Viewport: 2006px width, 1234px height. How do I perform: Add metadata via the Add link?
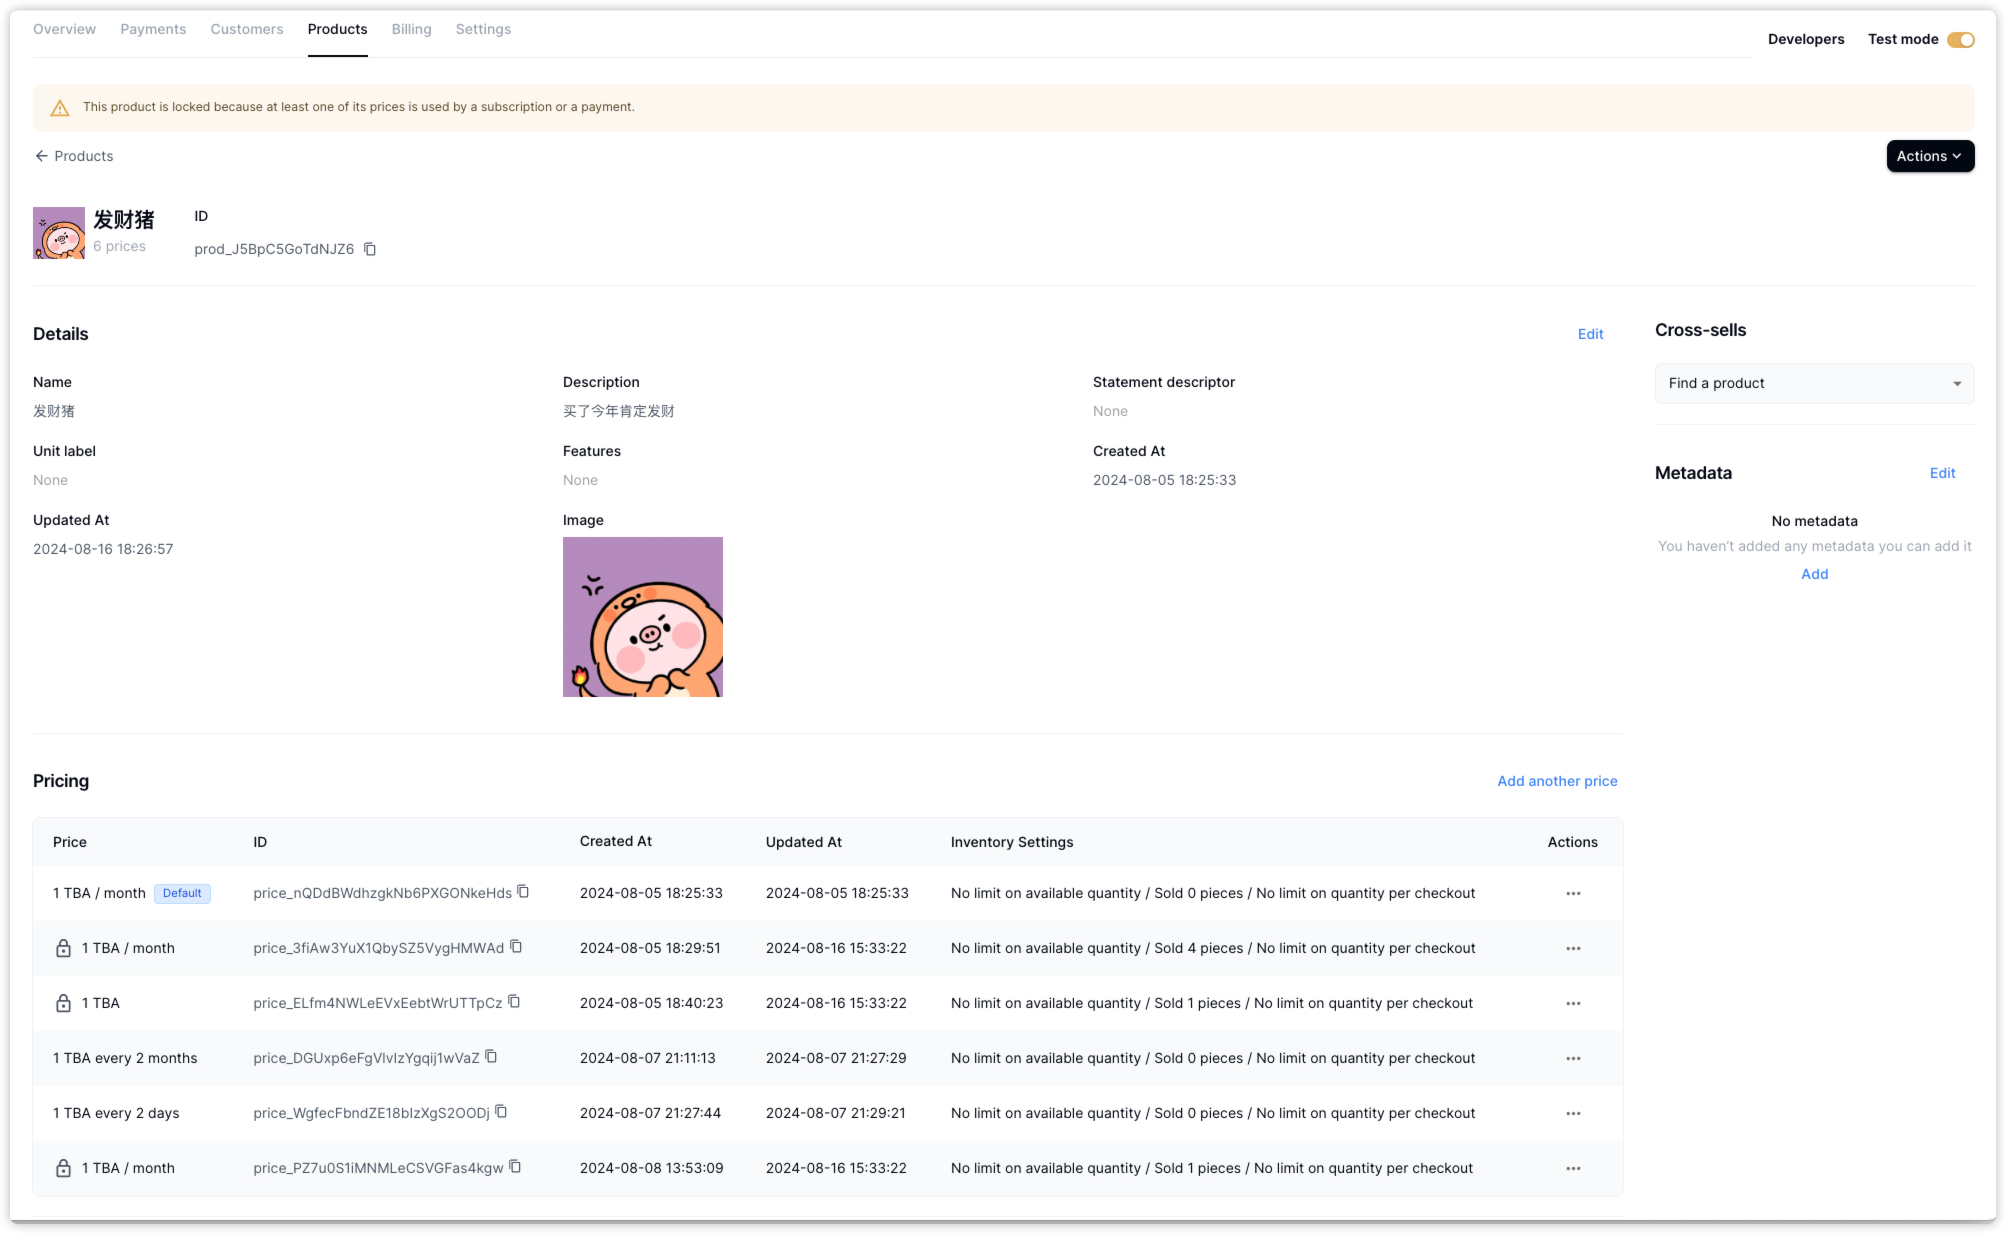[1814, 574]
